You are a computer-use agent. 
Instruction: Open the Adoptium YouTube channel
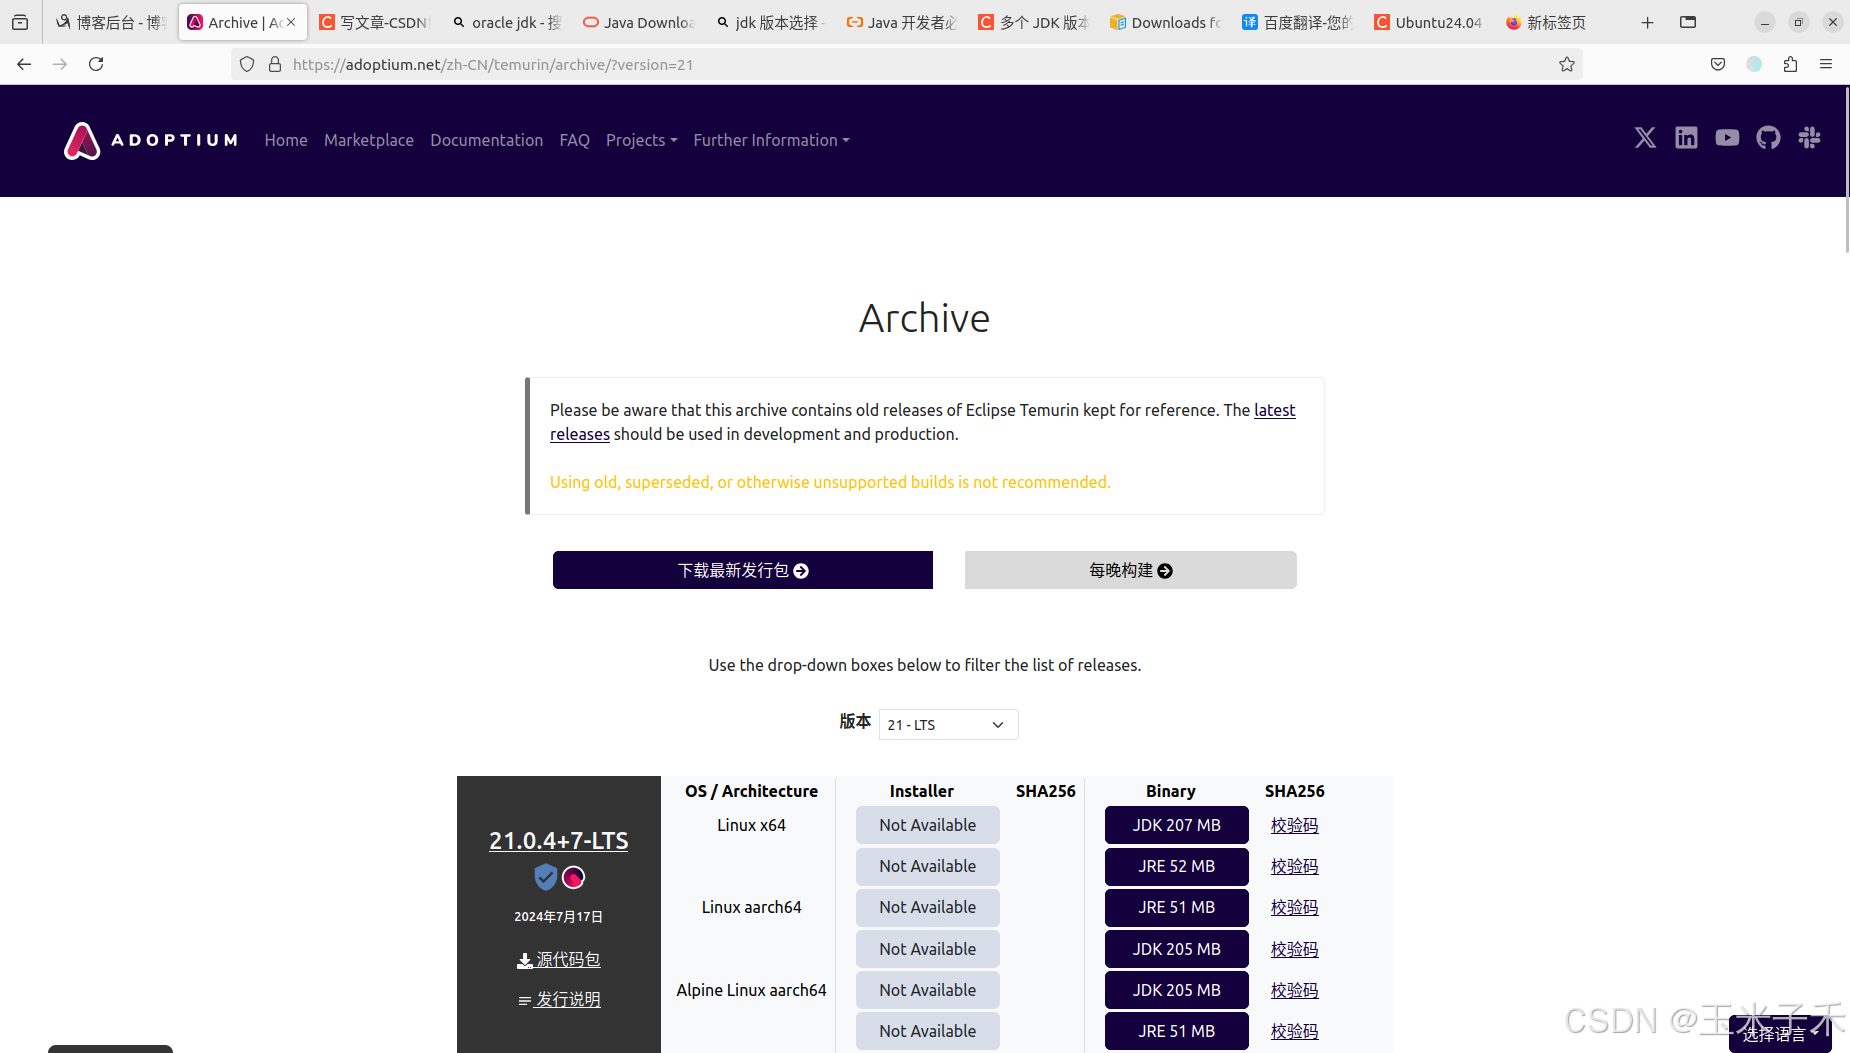[1727, 138]
